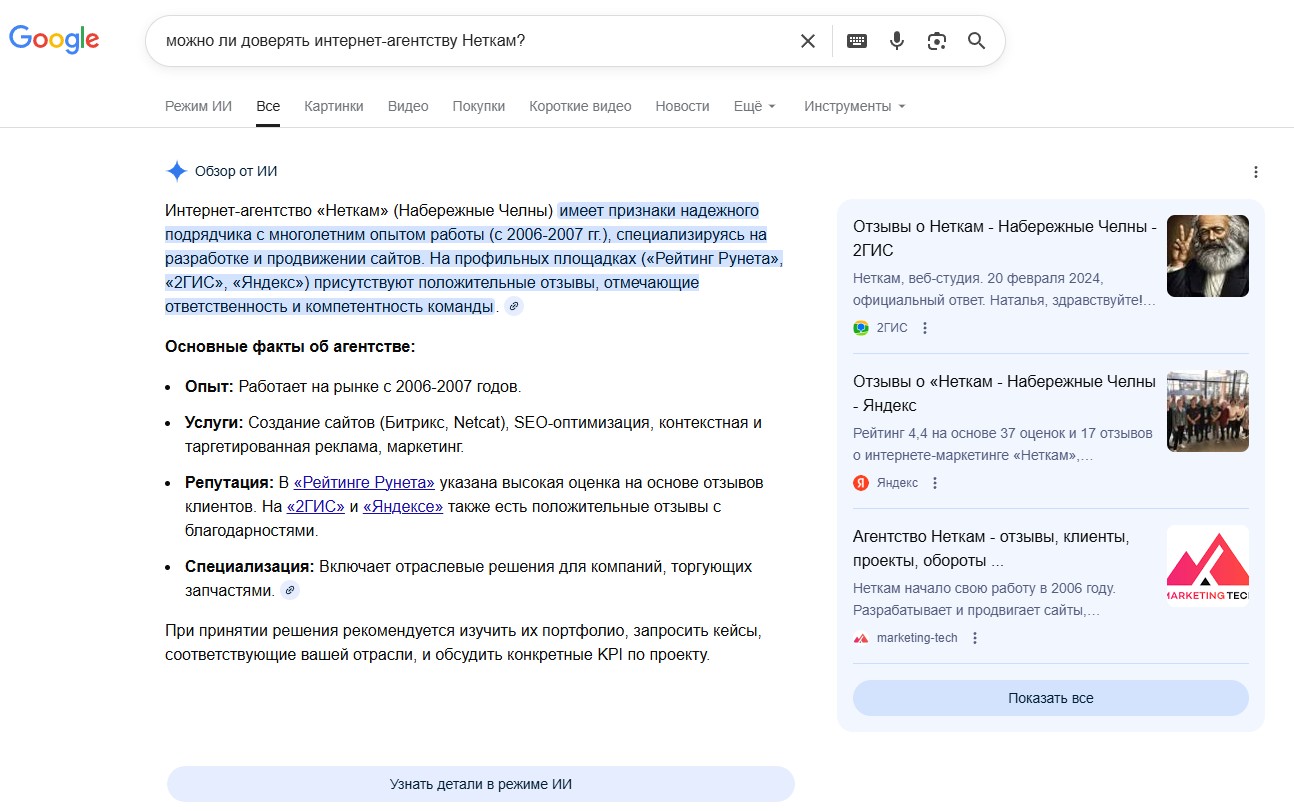This screenshot has height=811, width=1294.
Task: Open search by image camera icon
Action: (x=937, y=41)
